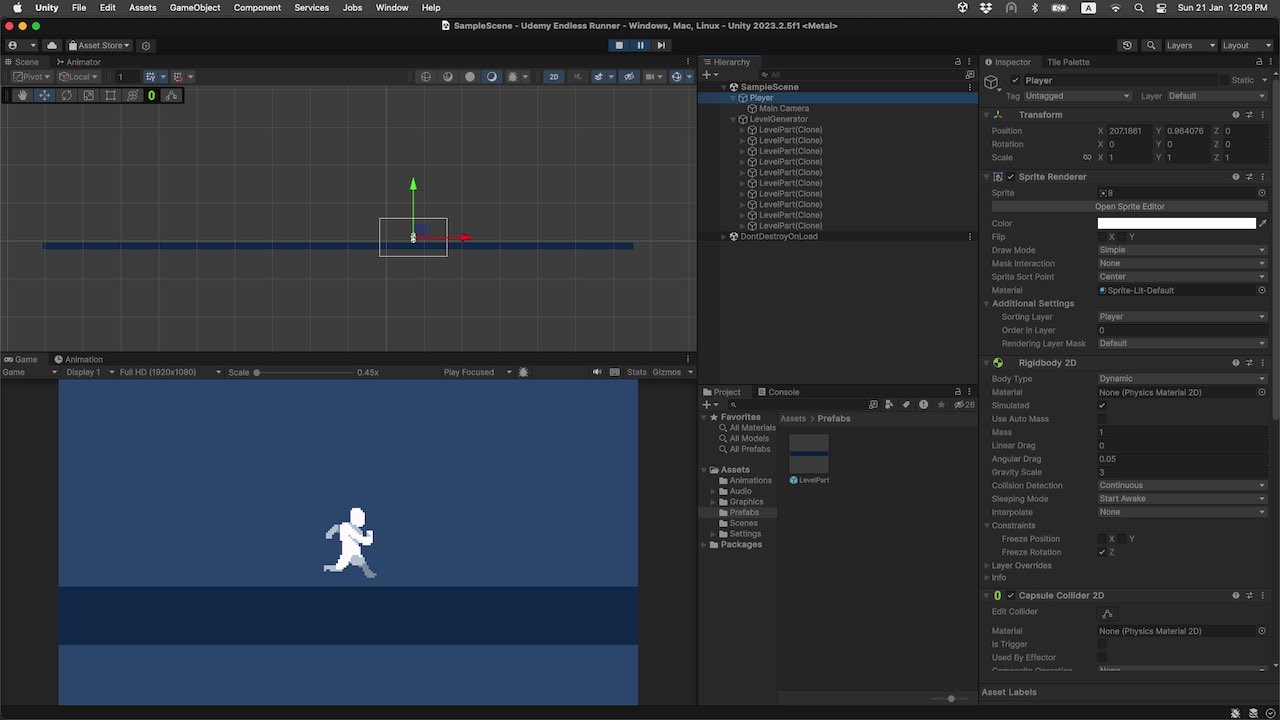Open the Full HD resolution dropdown

169,372
